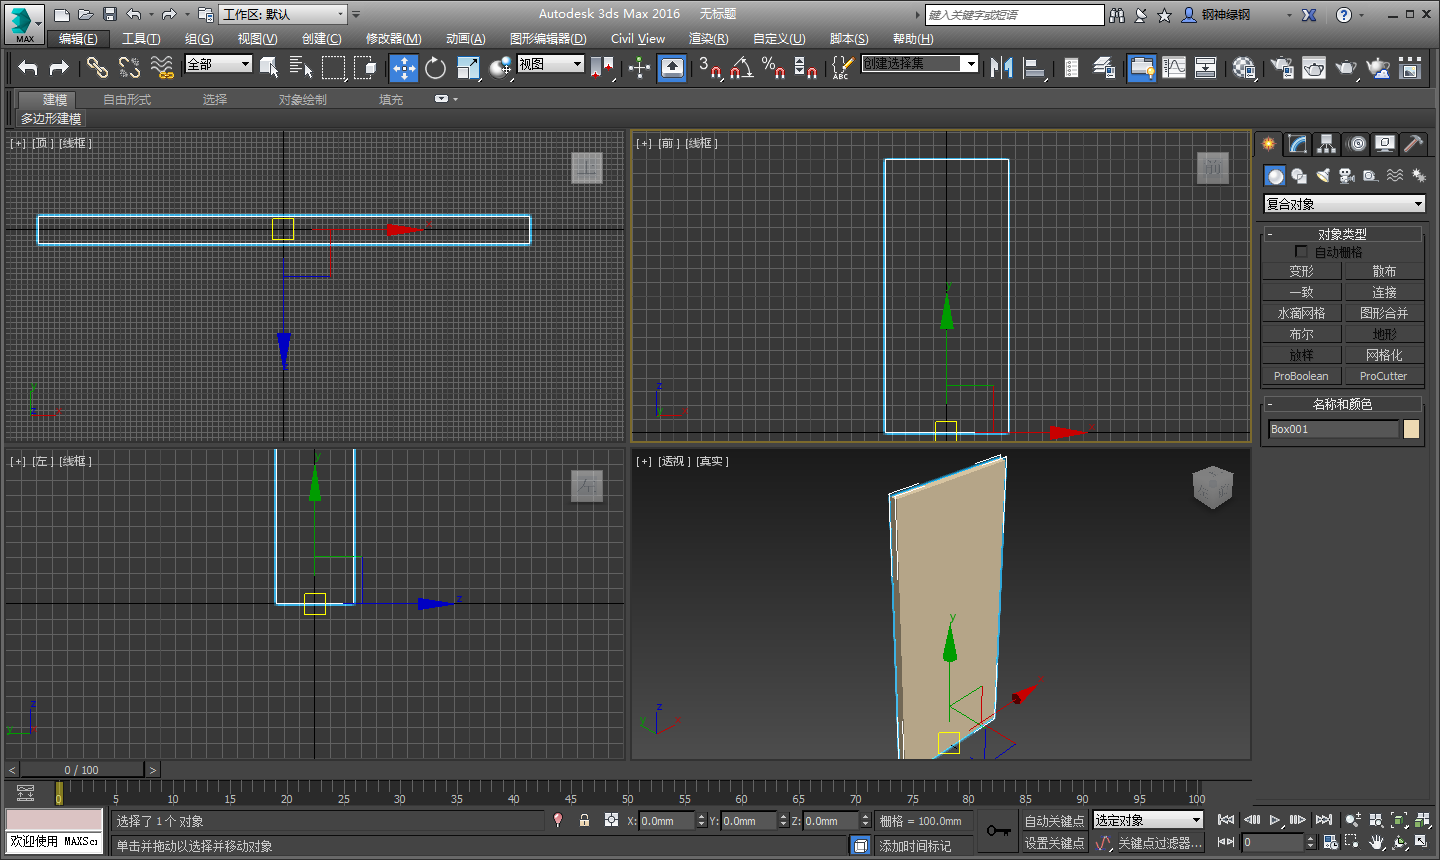Toggle the Percent Snap button
Viewport: 1440px width, 860px height.
(x=773, y=67)
